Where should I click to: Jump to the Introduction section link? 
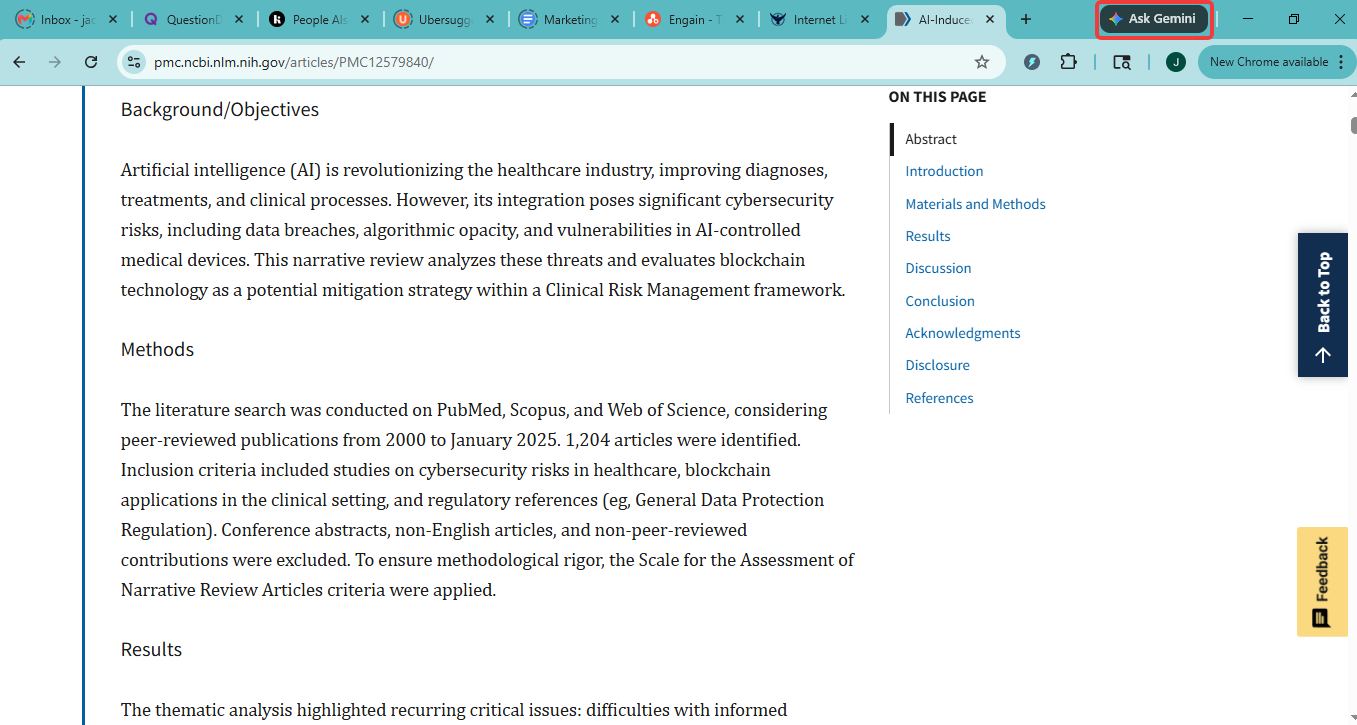tap(944, 171)
